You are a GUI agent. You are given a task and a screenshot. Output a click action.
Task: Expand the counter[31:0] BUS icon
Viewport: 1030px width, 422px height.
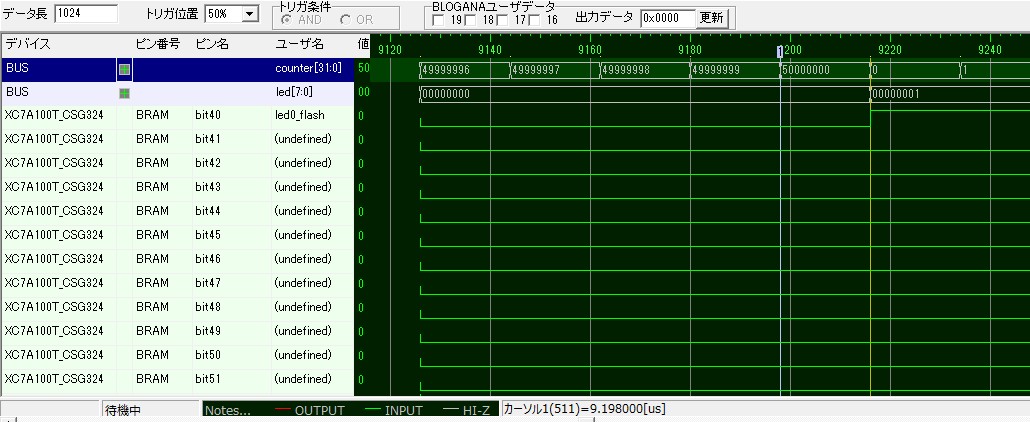point(124,69)
